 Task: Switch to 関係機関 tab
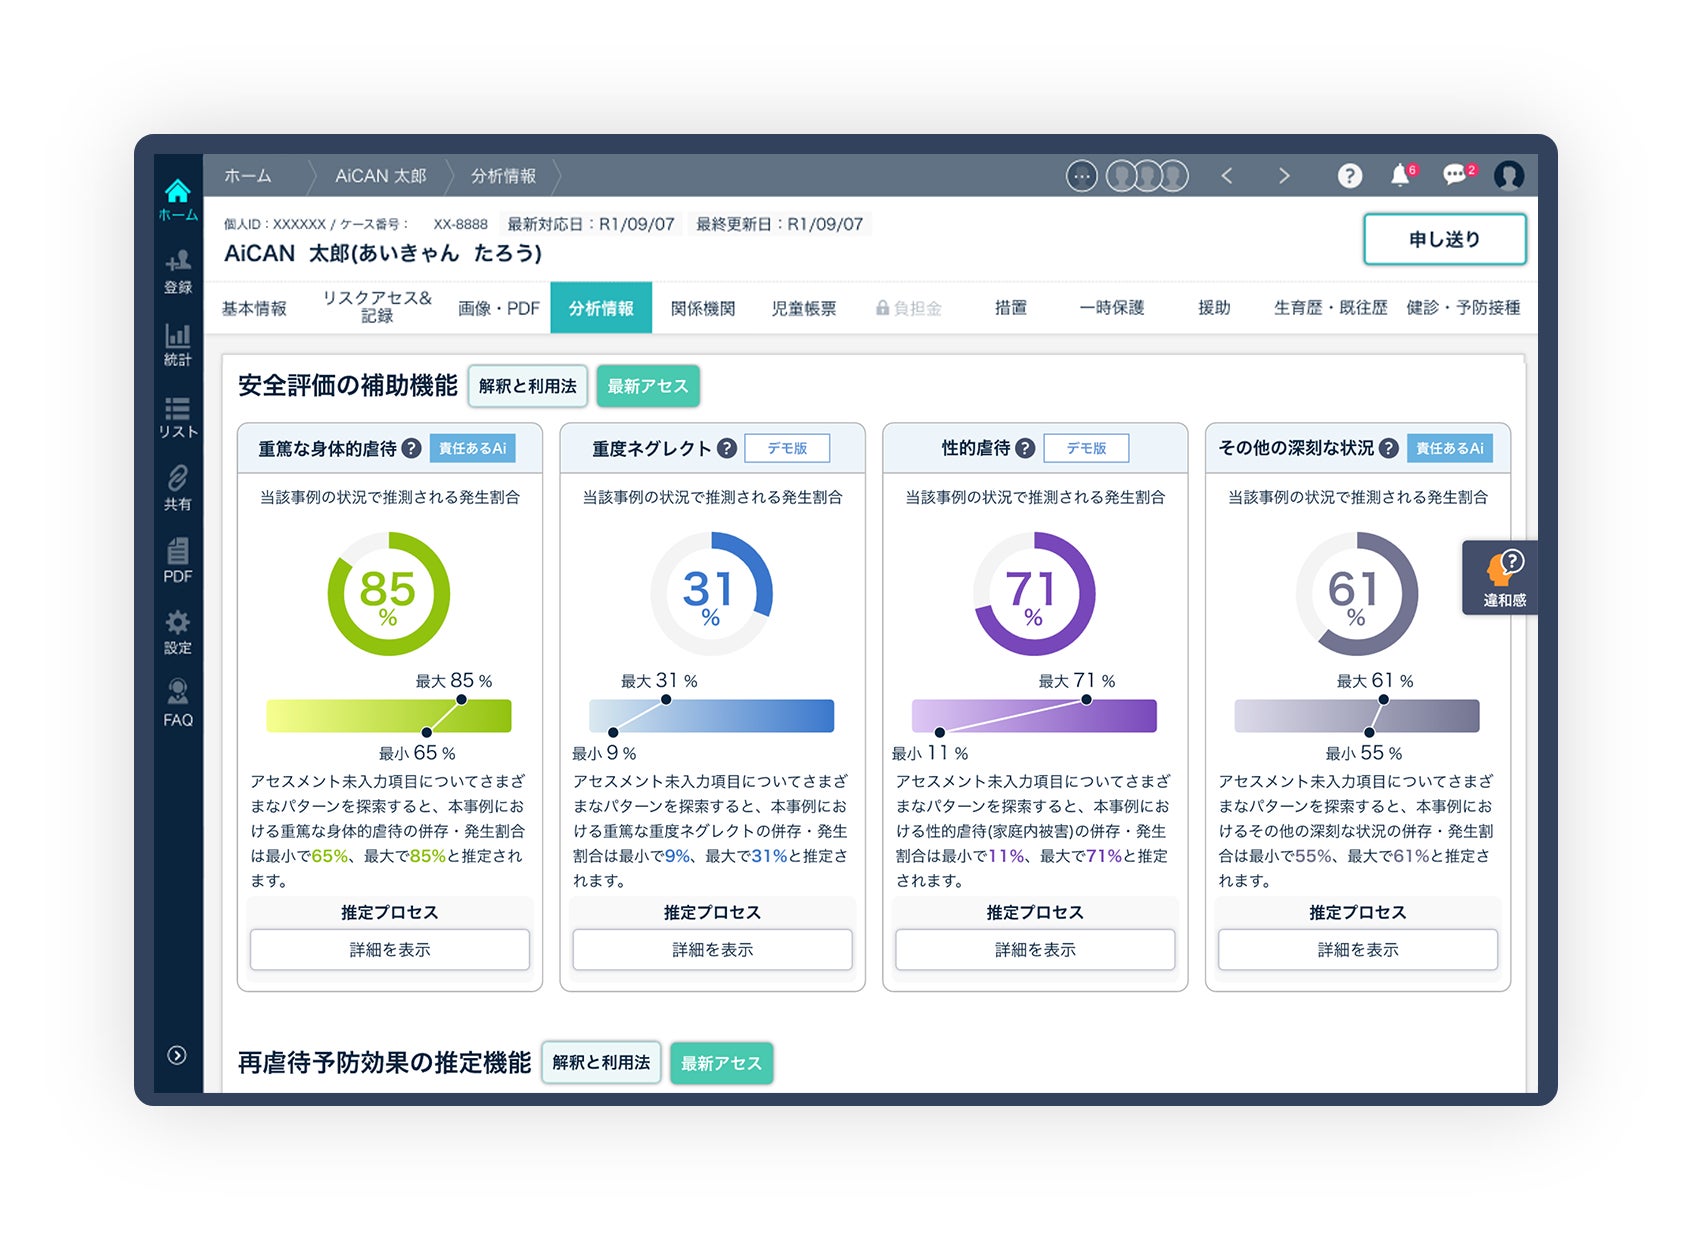(x=703, y=308)
